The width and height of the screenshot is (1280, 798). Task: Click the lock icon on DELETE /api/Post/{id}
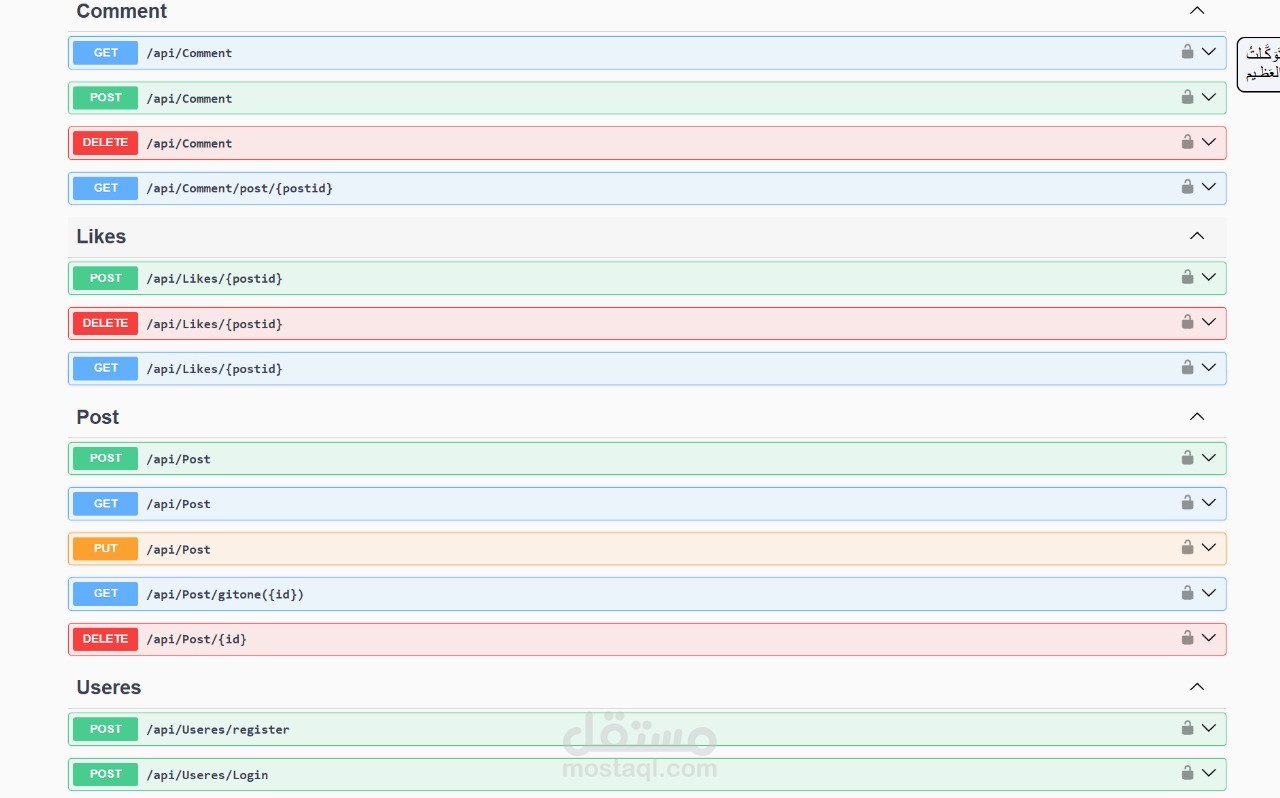pos(1187,638)
